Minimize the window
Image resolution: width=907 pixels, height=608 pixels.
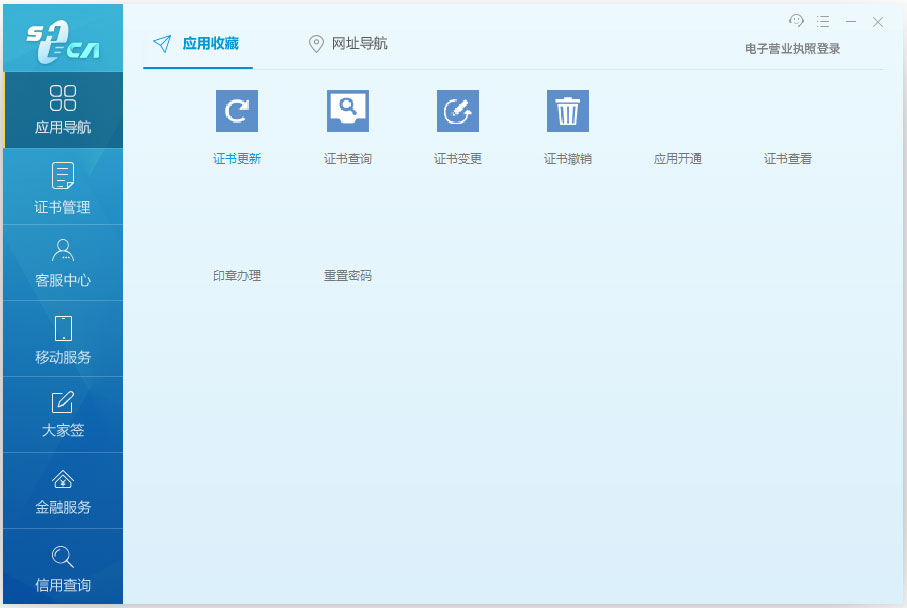(850, 21)
